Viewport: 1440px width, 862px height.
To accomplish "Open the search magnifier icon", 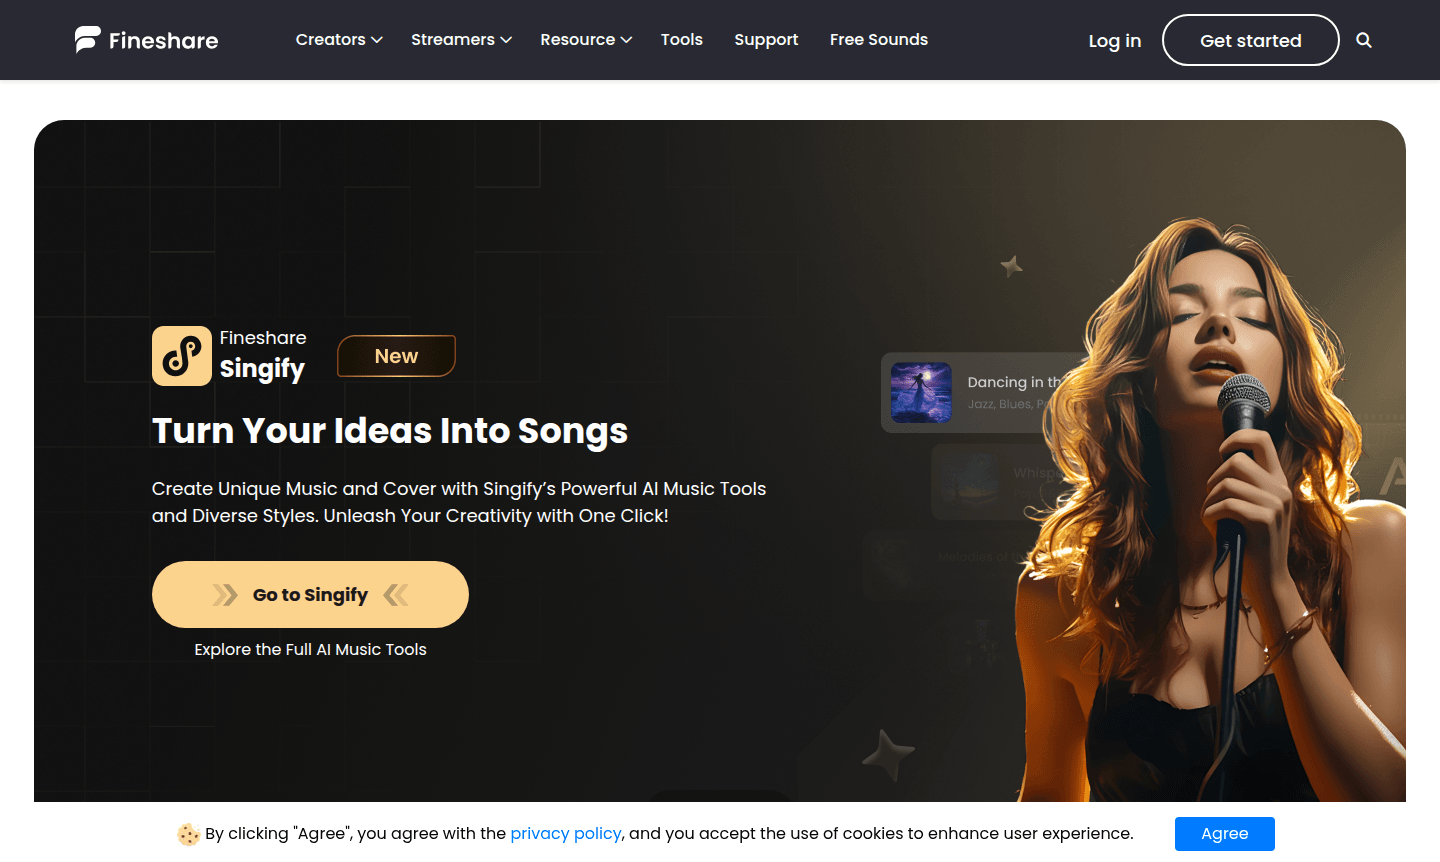I will point(1364,40).
